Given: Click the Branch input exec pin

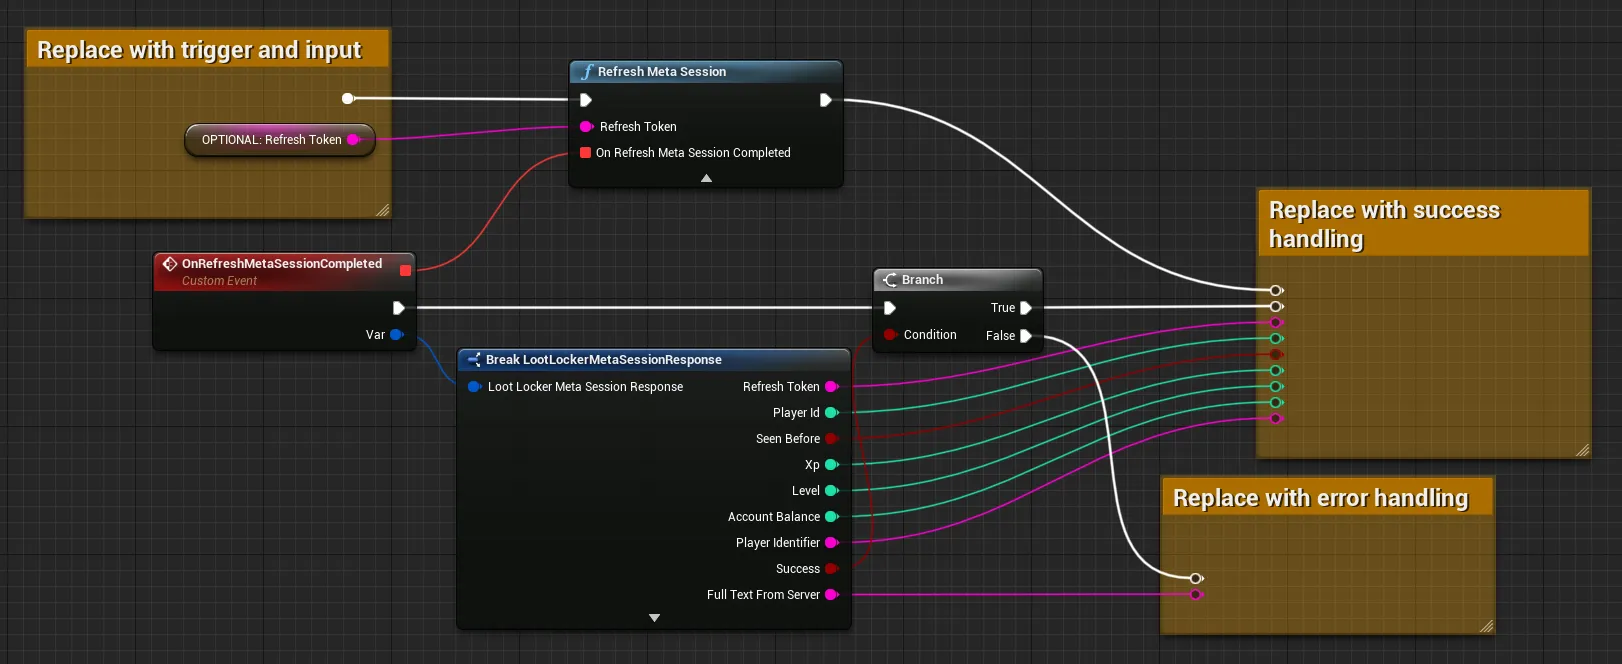Looking at the screenshot, I should [x=890, y=308].
